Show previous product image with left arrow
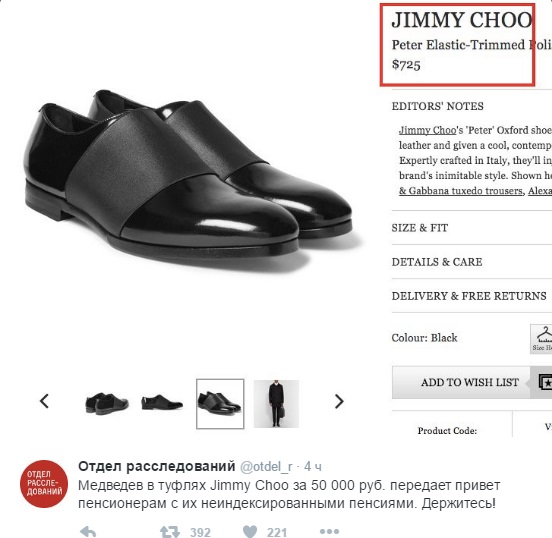The height and width of the screenshot is (538, 552). point(44,401)
